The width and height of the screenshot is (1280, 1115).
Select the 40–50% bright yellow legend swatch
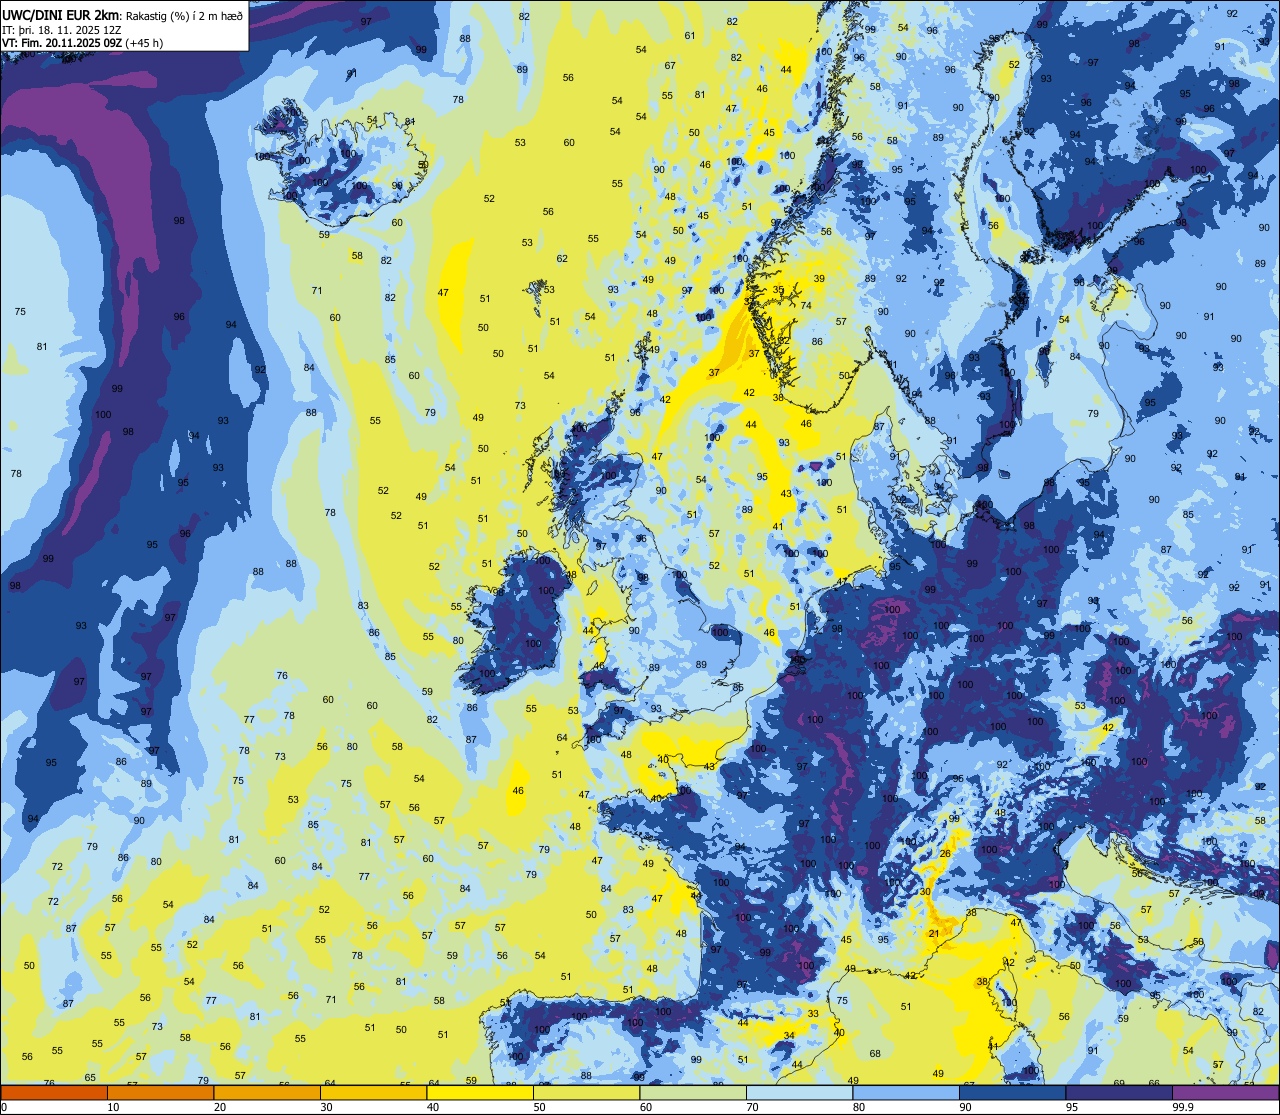click(479, 1092)
